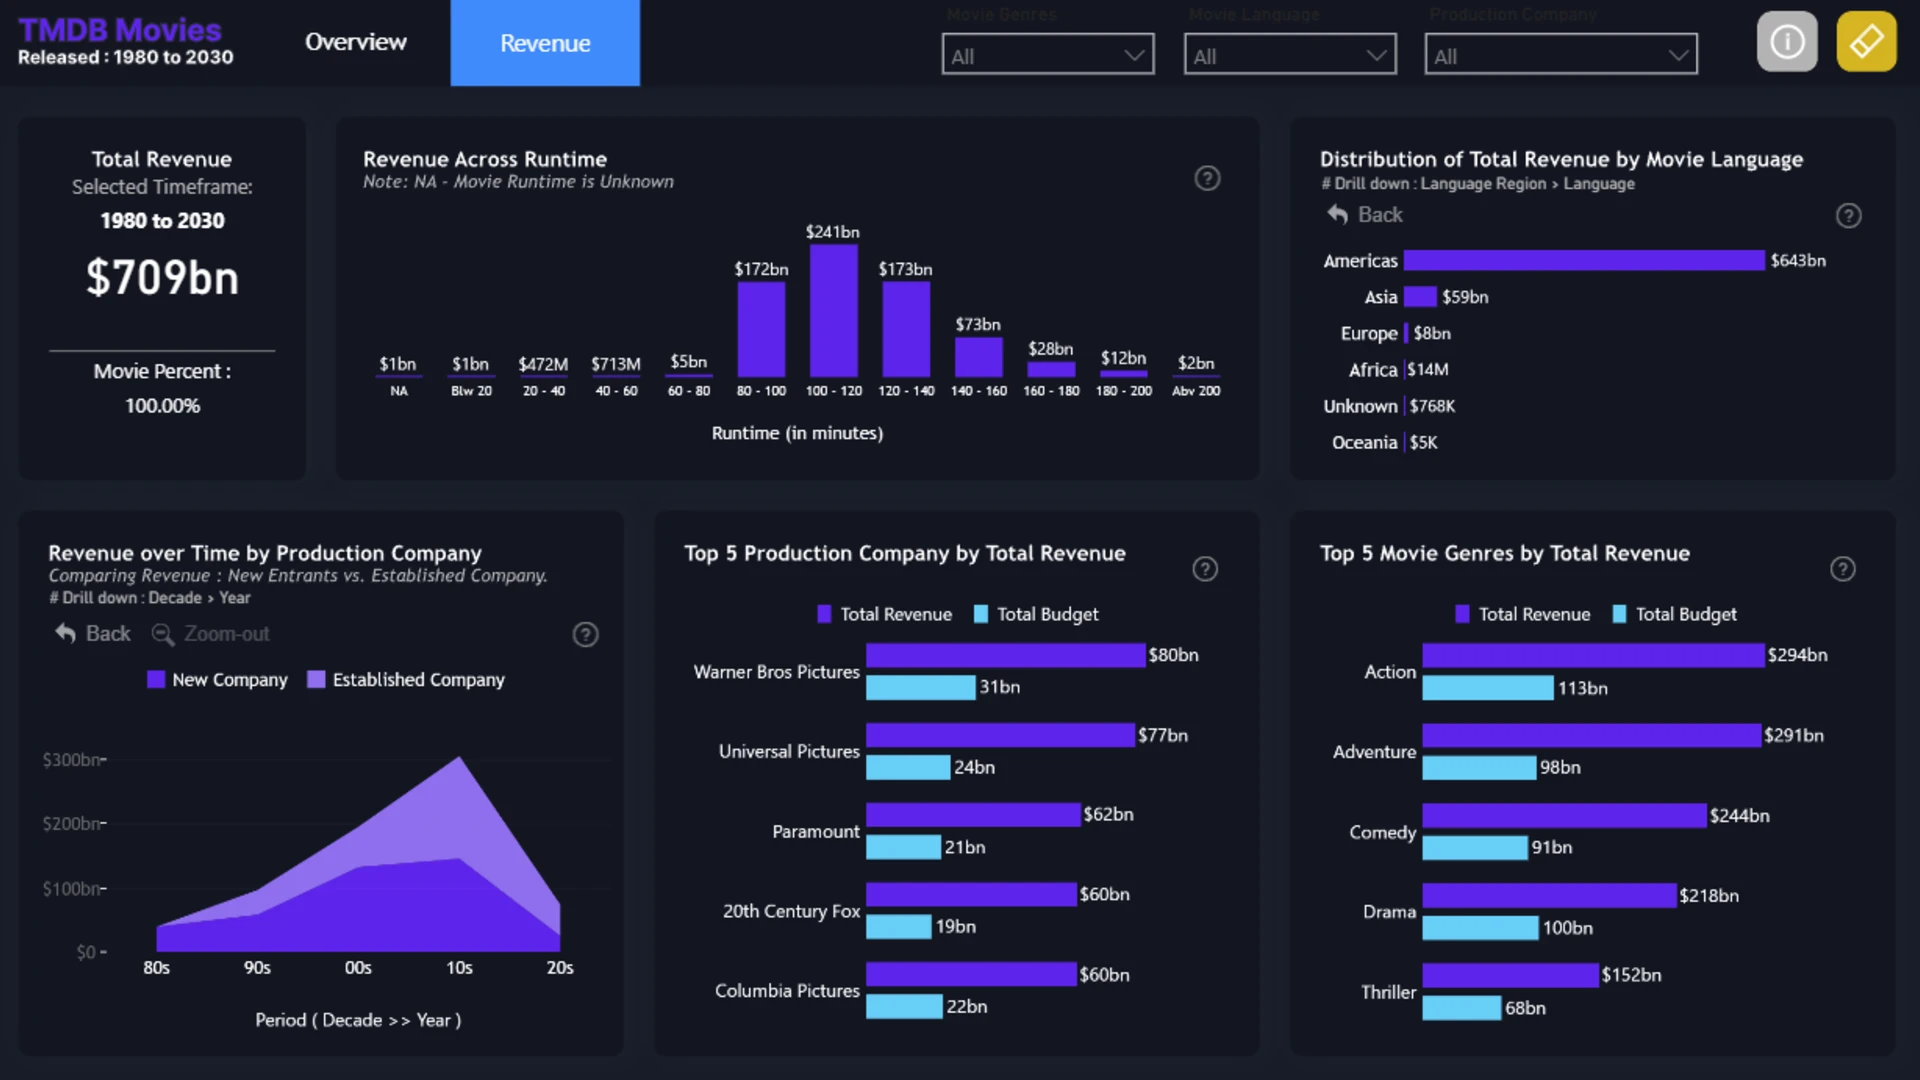Image resolution: width=1920 pixels, height=1080 pixels.
Task: Click the Comedy genre total budget bar
Action: tap(1475, 848)
